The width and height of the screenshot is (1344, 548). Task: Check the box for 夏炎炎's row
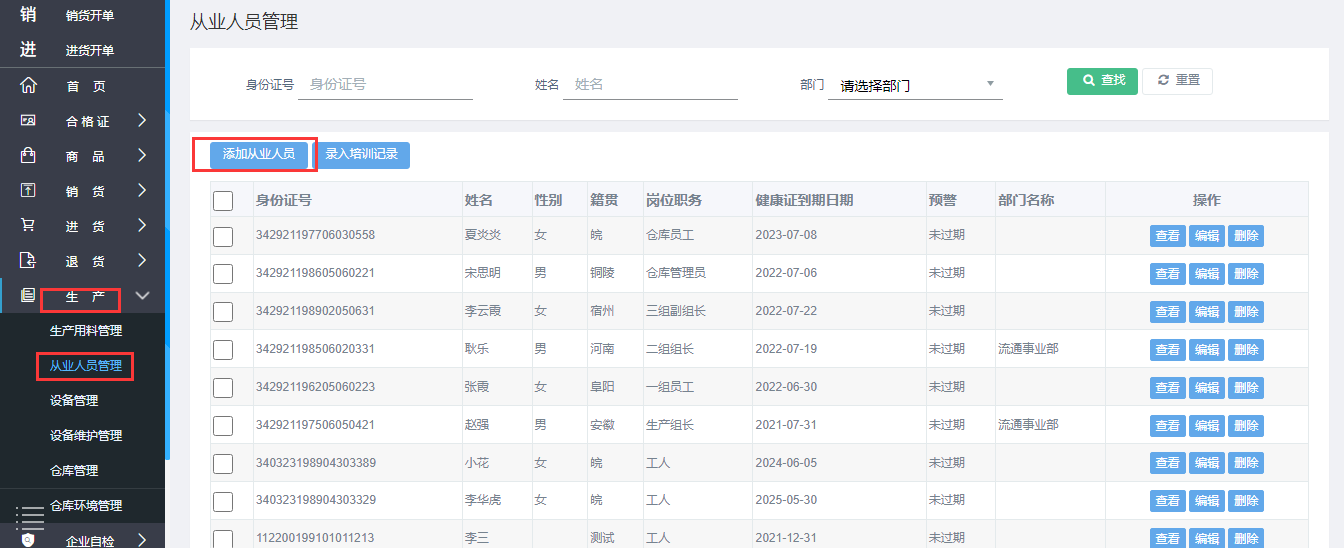point(223,236)
